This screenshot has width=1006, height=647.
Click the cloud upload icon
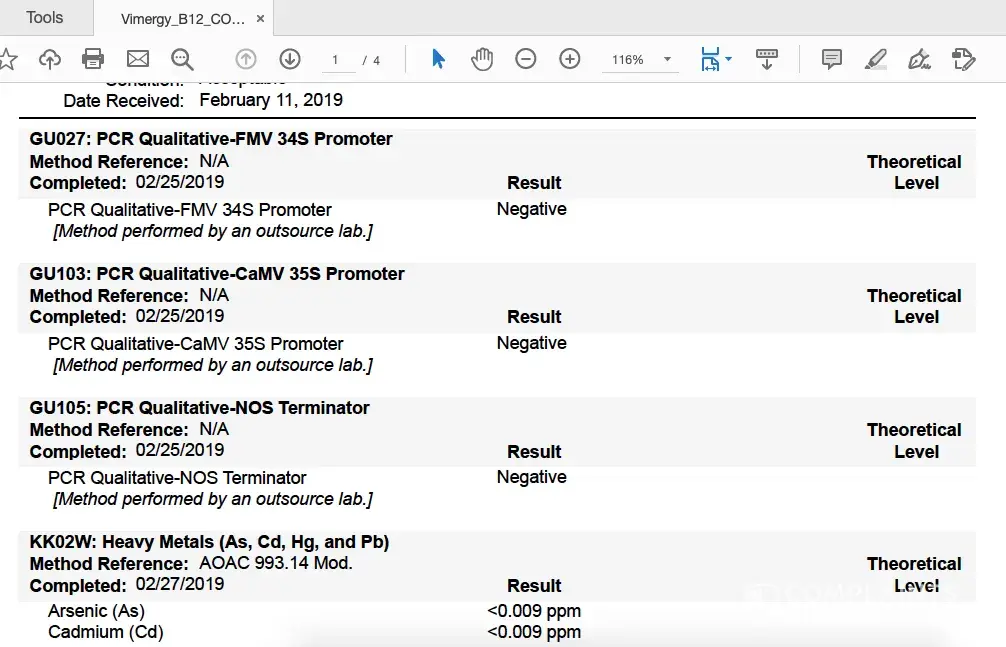(x=49, y=60)
